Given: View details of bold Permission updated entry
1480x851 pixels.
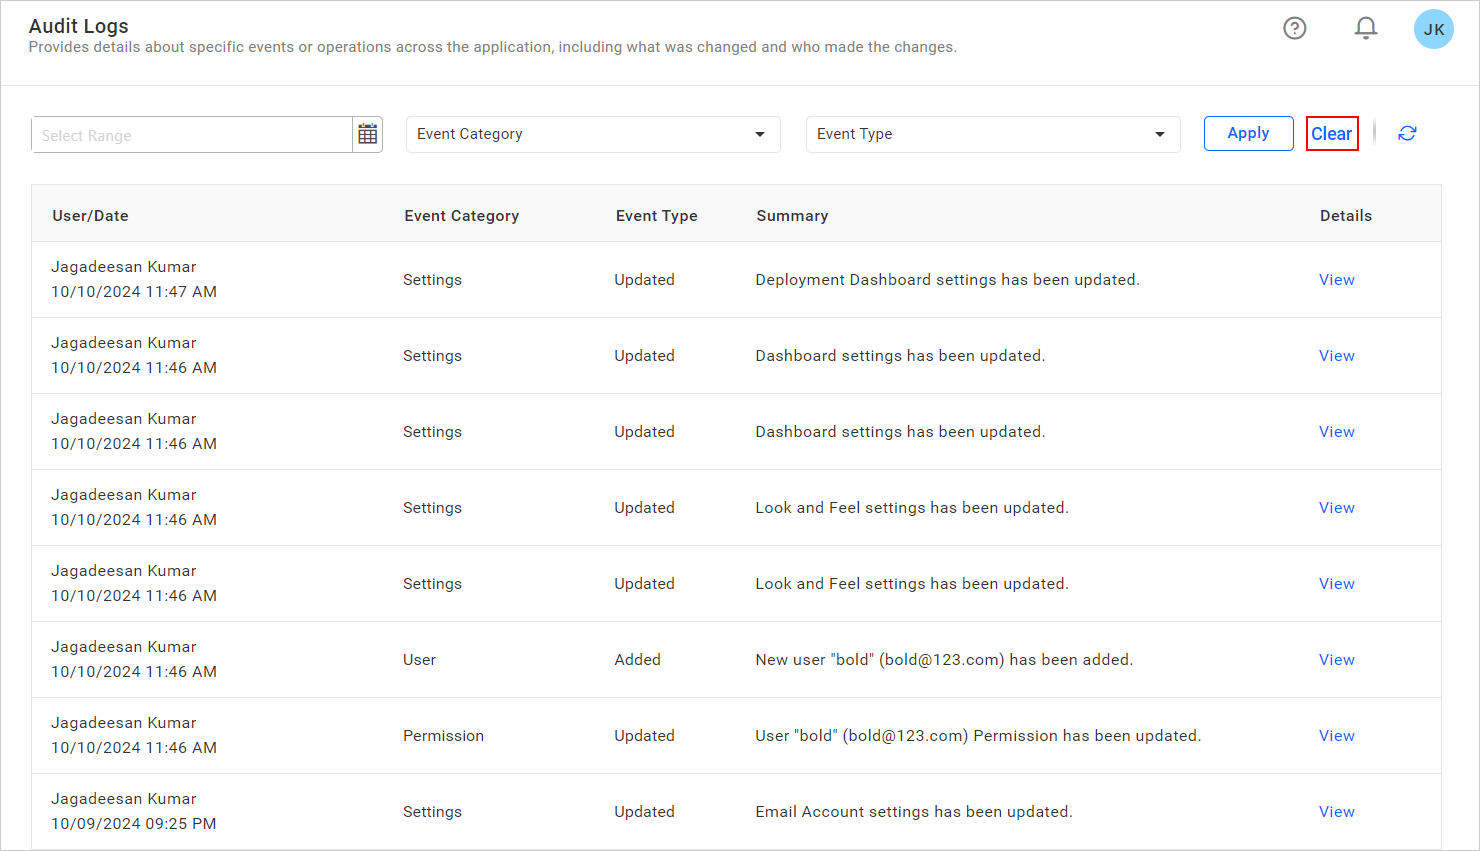Looking at the screenshot, I should coord(1336,736).
